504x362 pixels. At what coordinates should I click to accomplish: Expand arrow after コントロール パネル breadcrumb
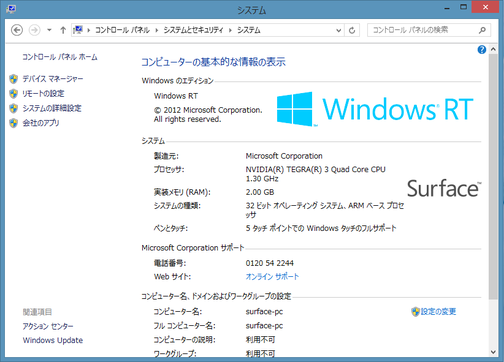[157, 30]
